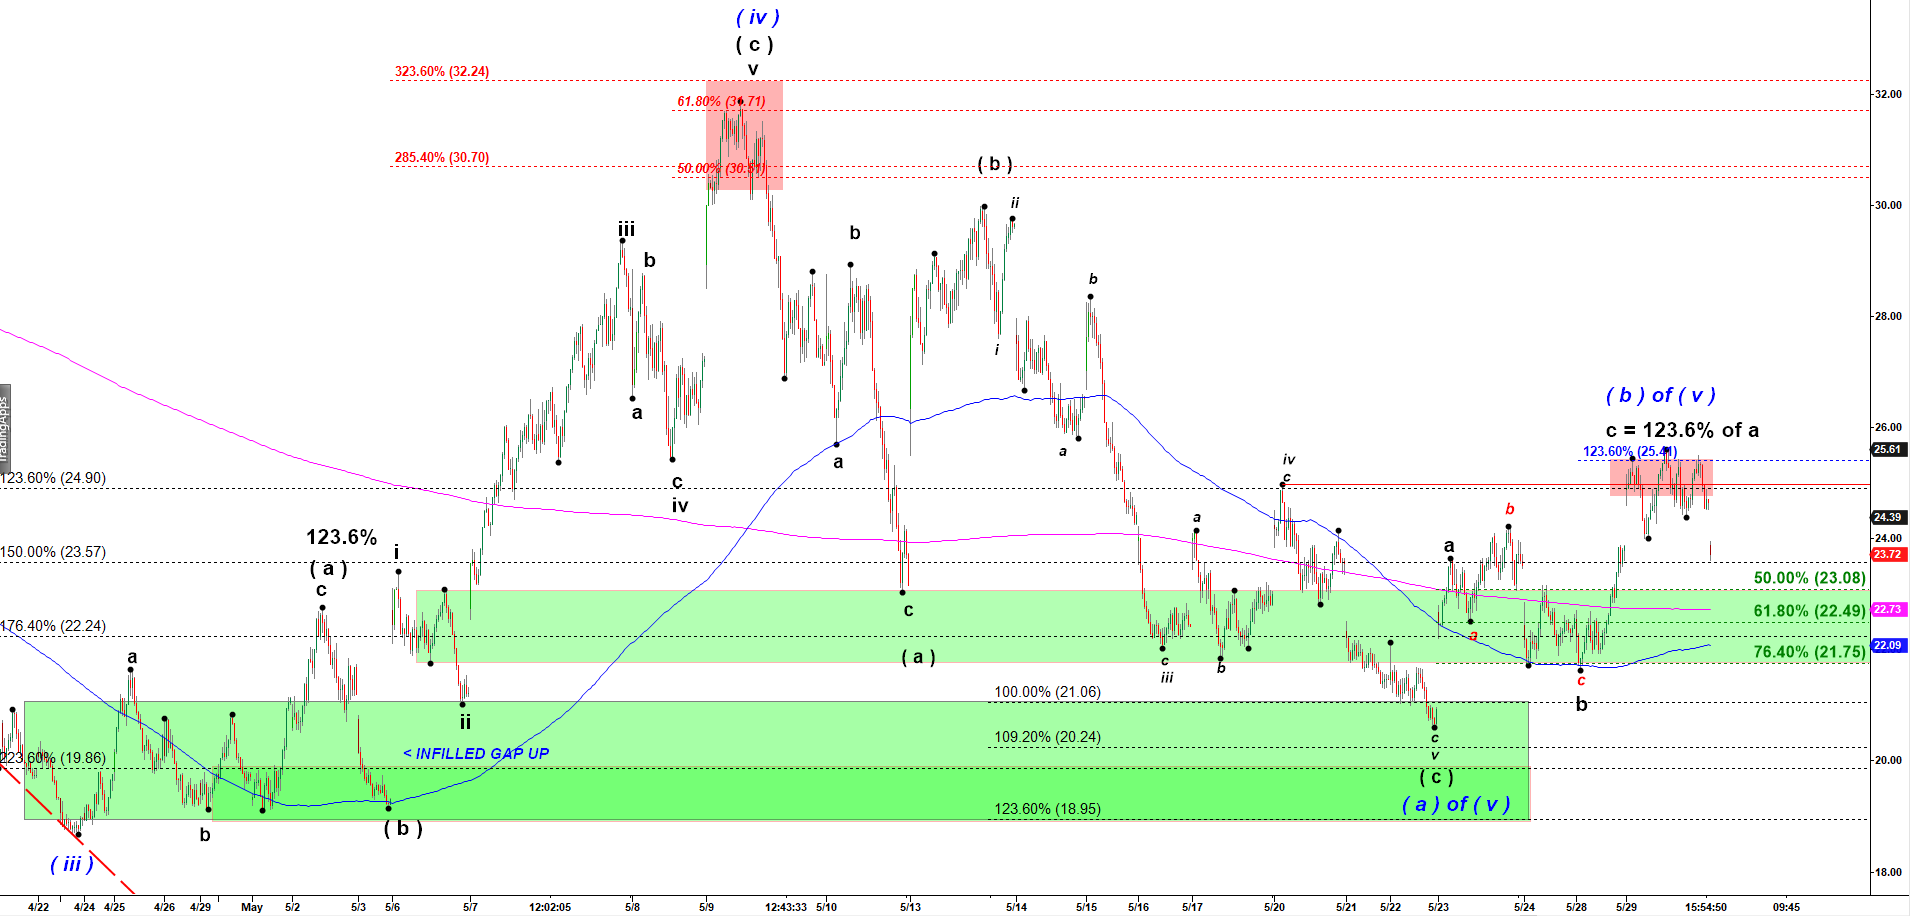
Task: Click the 24.39 price tag on axis
Action: pos(1888,518)
